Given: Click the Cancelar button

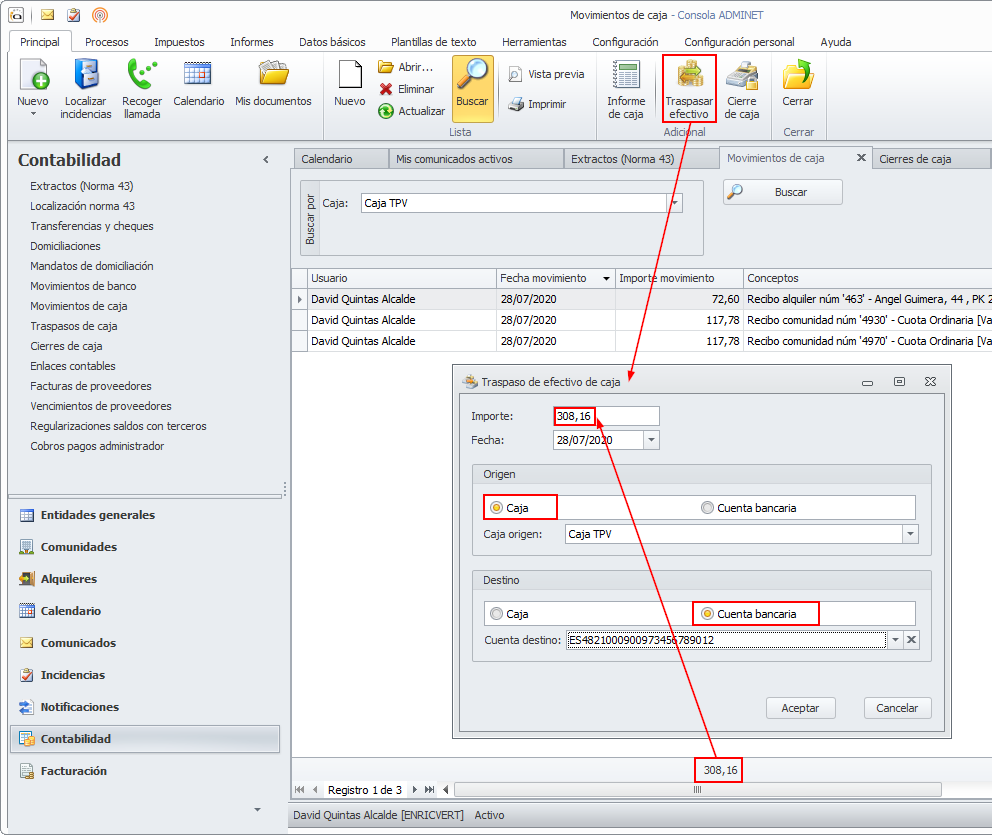Looking at the screenshot, I should point(897,708).
